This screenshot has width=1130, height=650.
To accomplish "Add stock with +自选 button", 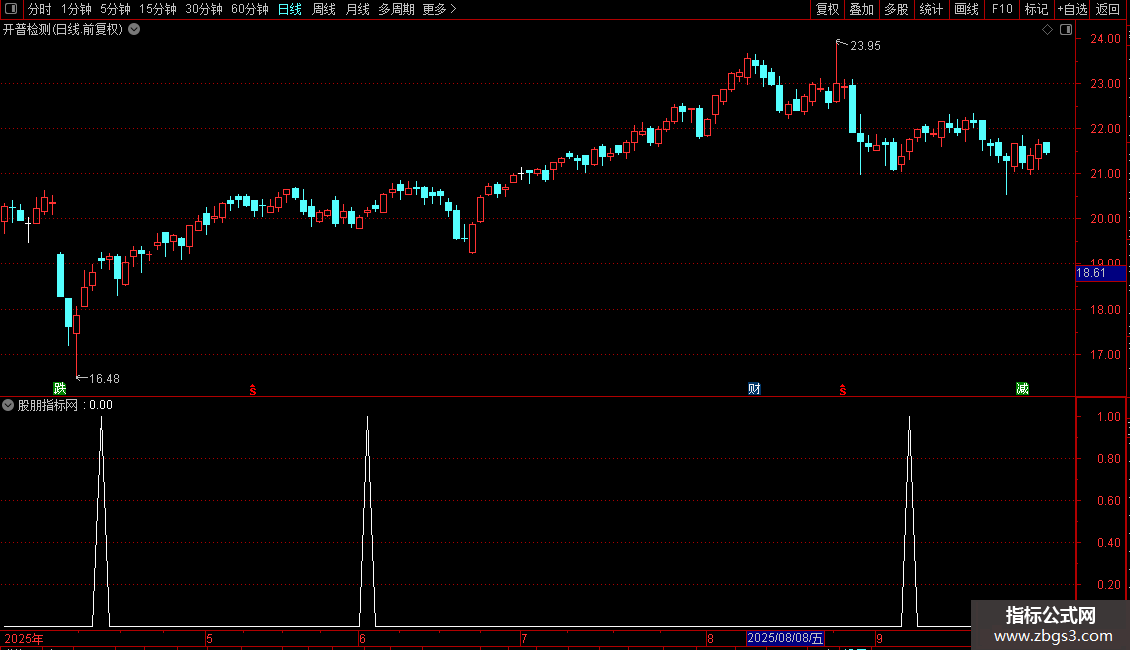I will tap(1072, 9).
